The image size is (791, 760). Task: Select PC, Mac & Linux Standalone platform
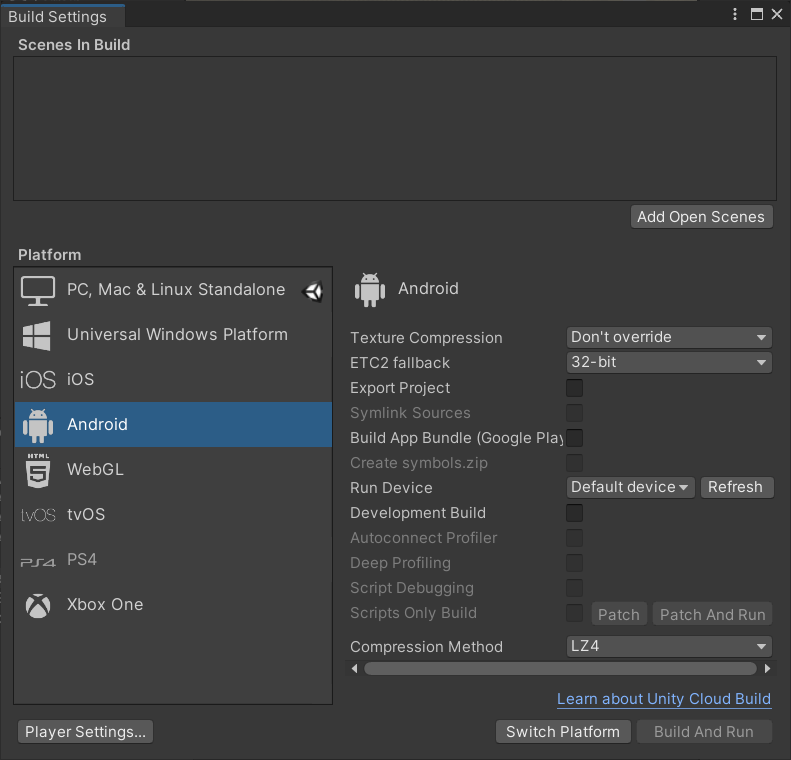point(173,290)
